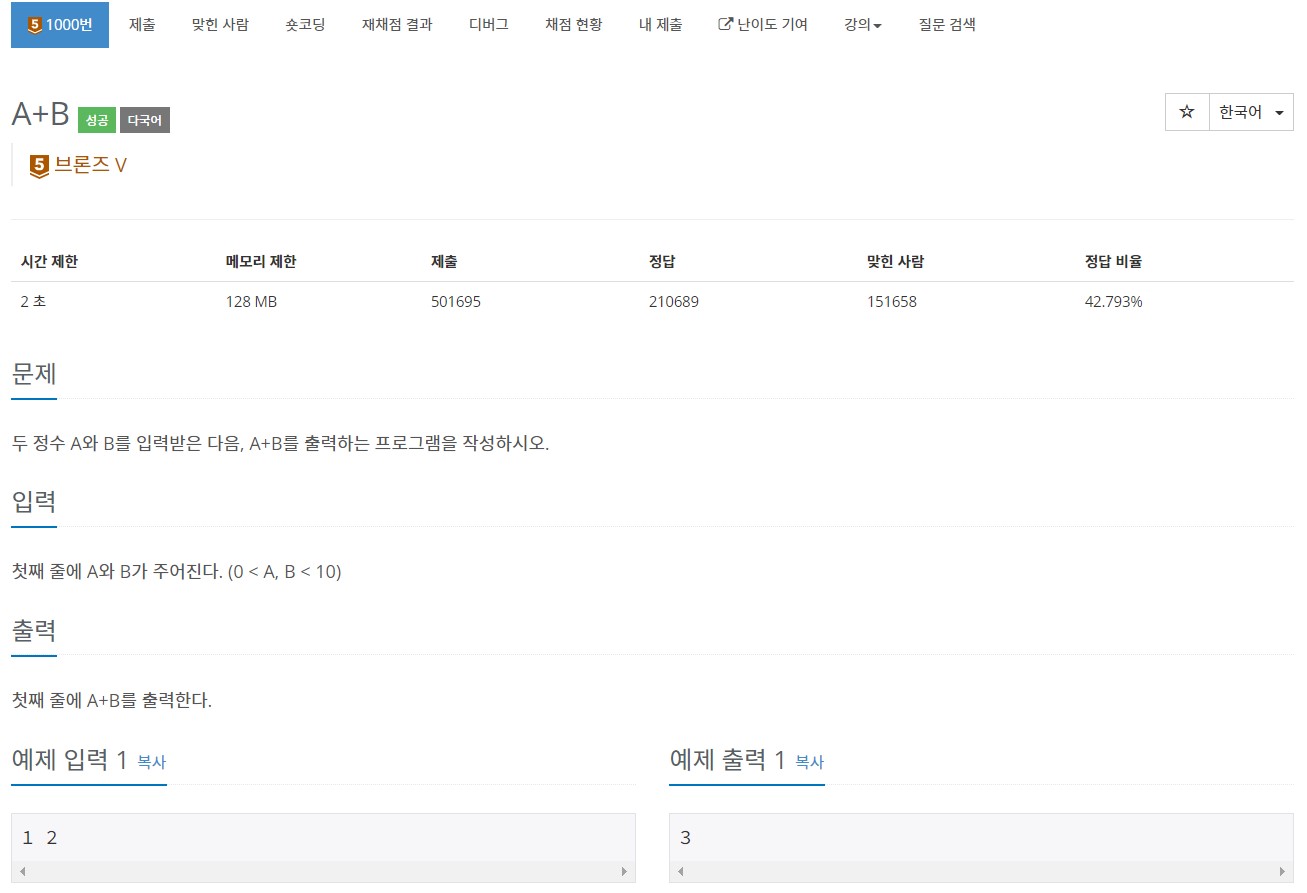
Task: Open the 한국어 language dropdown
Action: pos(1251,113)
